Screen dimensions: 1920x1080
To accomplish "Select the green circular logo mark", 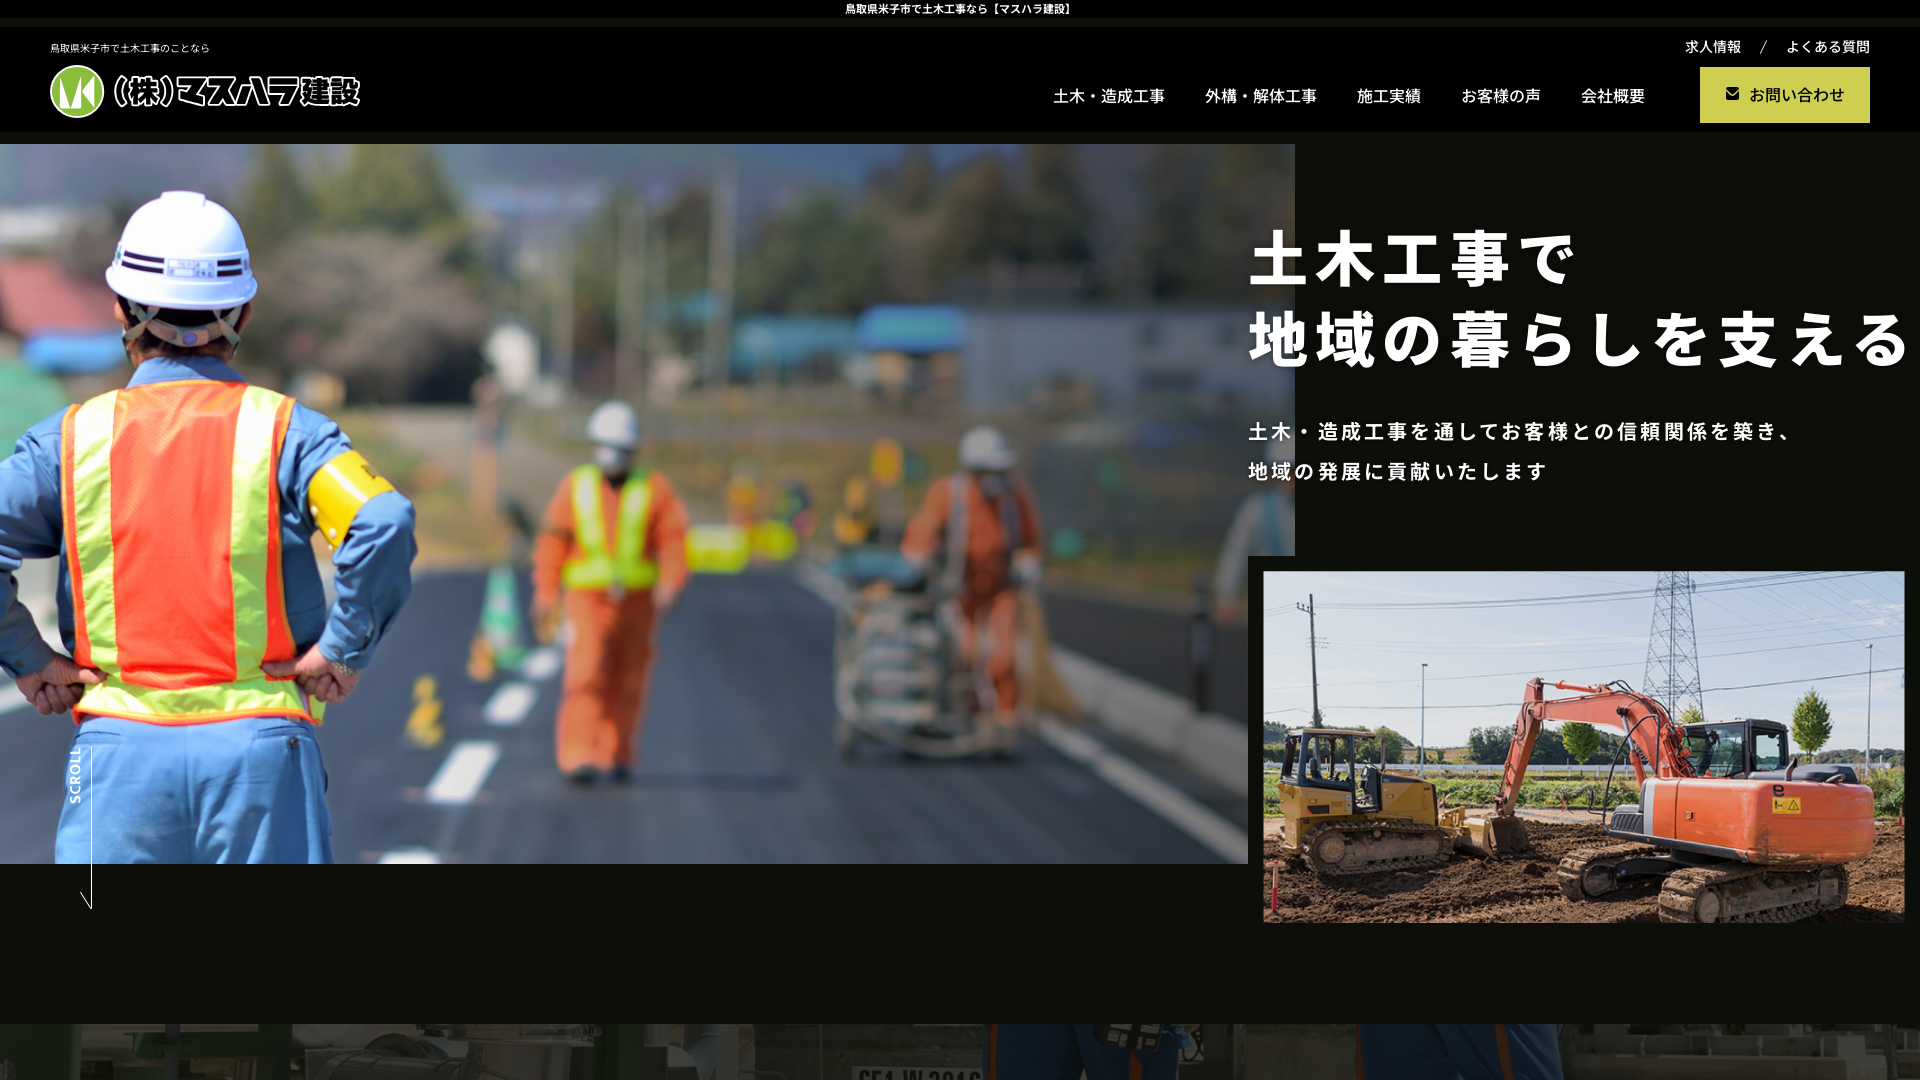I will pyautogui.click(x=78, y=92).
